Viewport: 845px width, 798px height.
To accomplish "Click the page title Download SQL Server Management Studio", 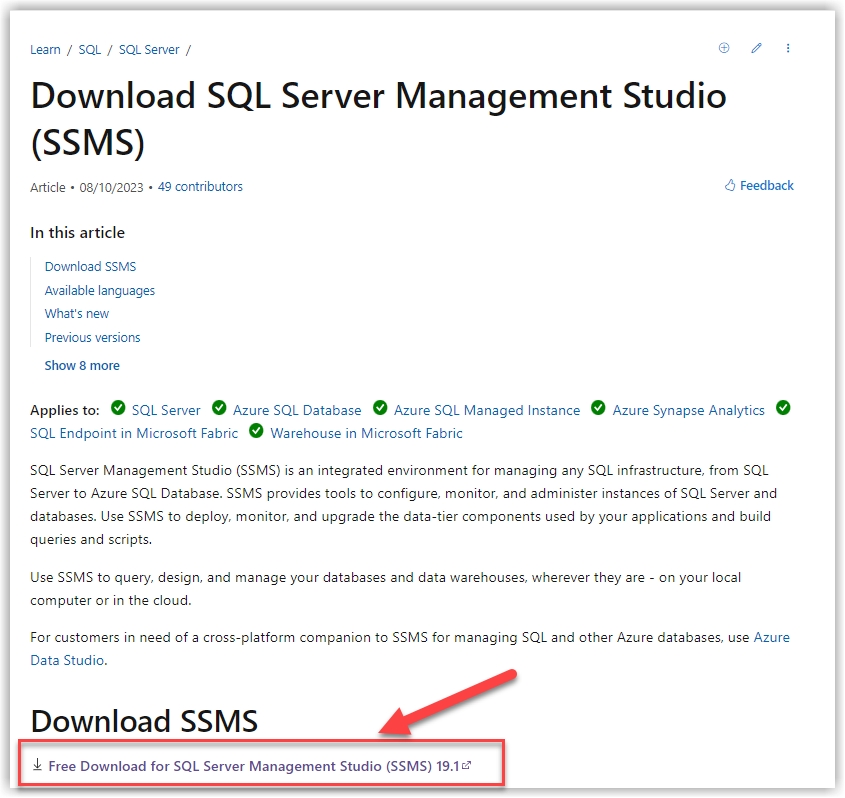I will (378, 119).
